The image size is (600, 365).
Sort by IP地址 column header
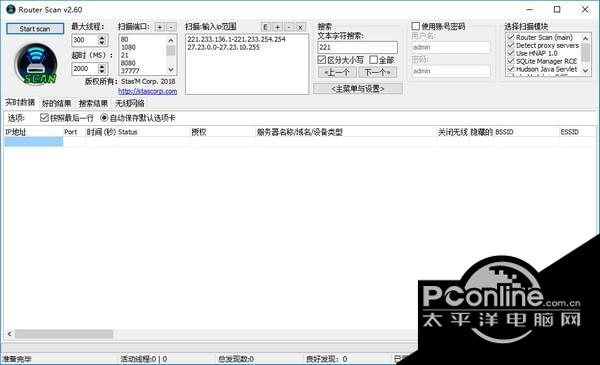34,132
